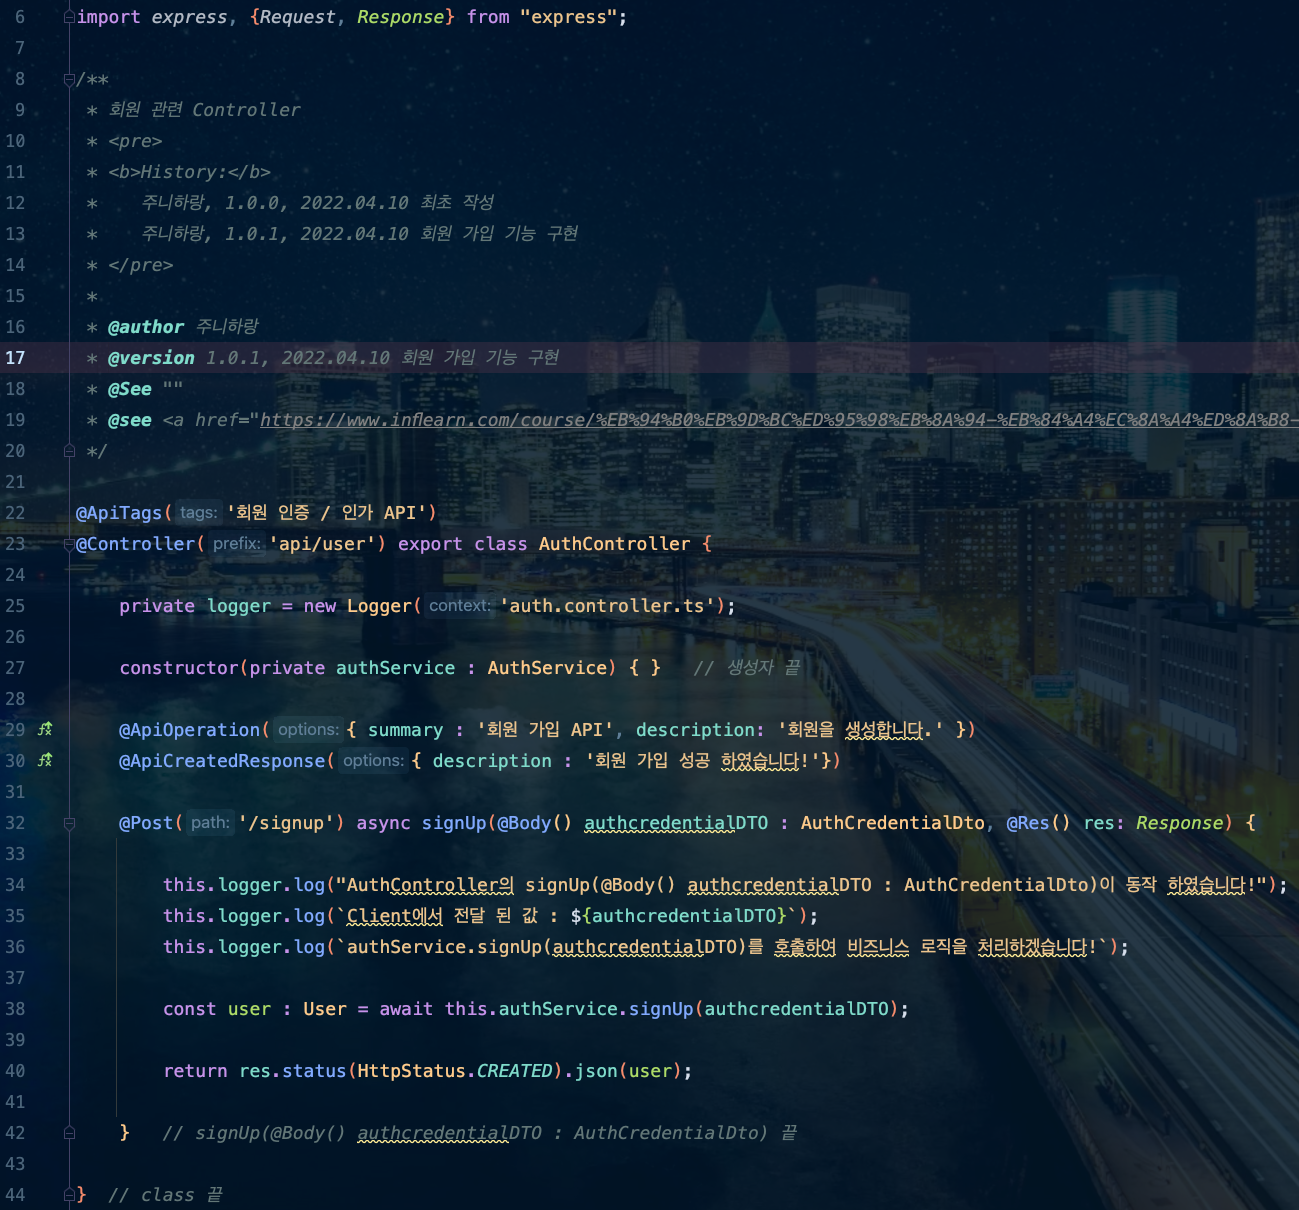Click the 'export' keyword on line 23
1299x1210 pixels.
pyautogui.click(x=430, y=544)
